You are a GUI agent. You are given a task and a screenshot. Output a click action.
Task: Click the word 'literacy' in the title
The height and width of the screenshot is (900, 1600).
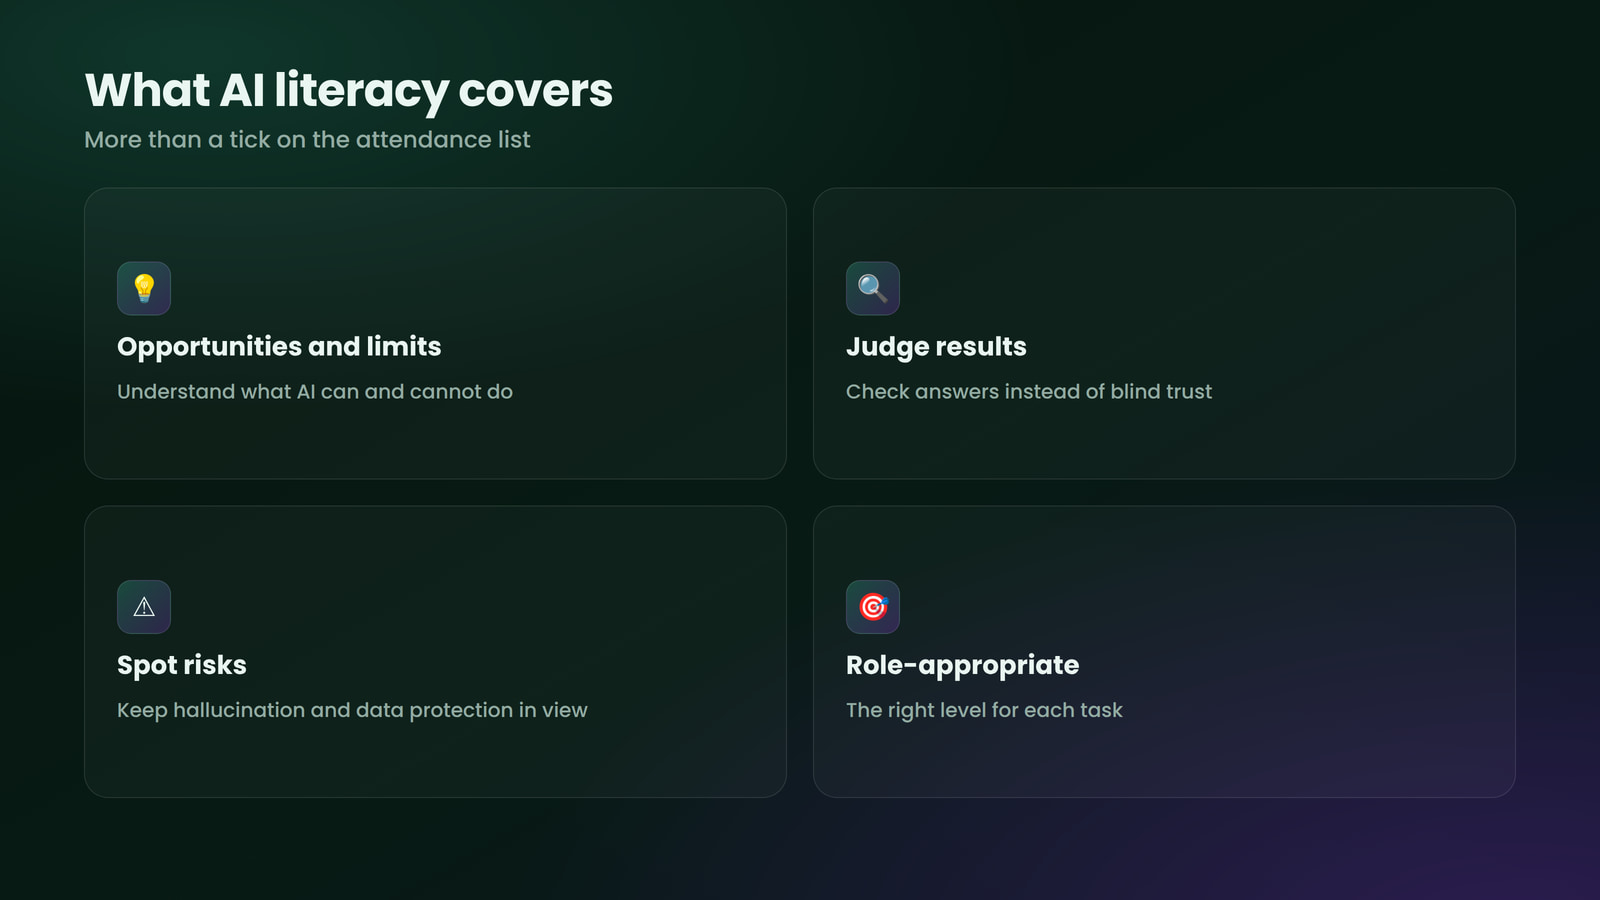[362, 91]
